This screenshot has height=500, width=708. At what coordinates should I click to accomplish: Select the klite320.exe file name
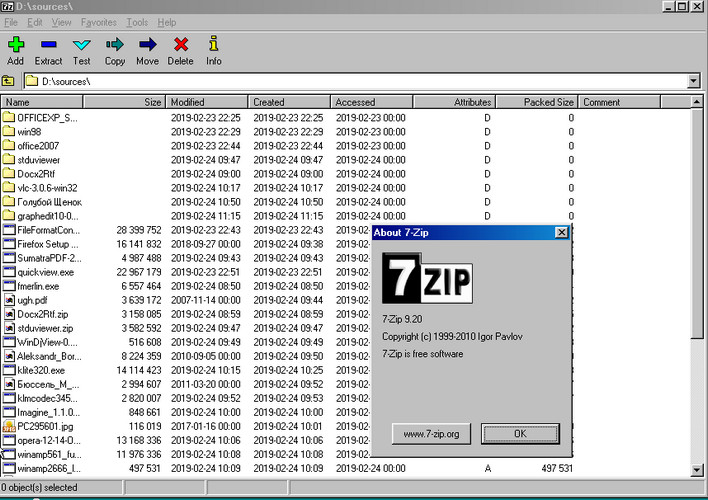click(41, 370)
